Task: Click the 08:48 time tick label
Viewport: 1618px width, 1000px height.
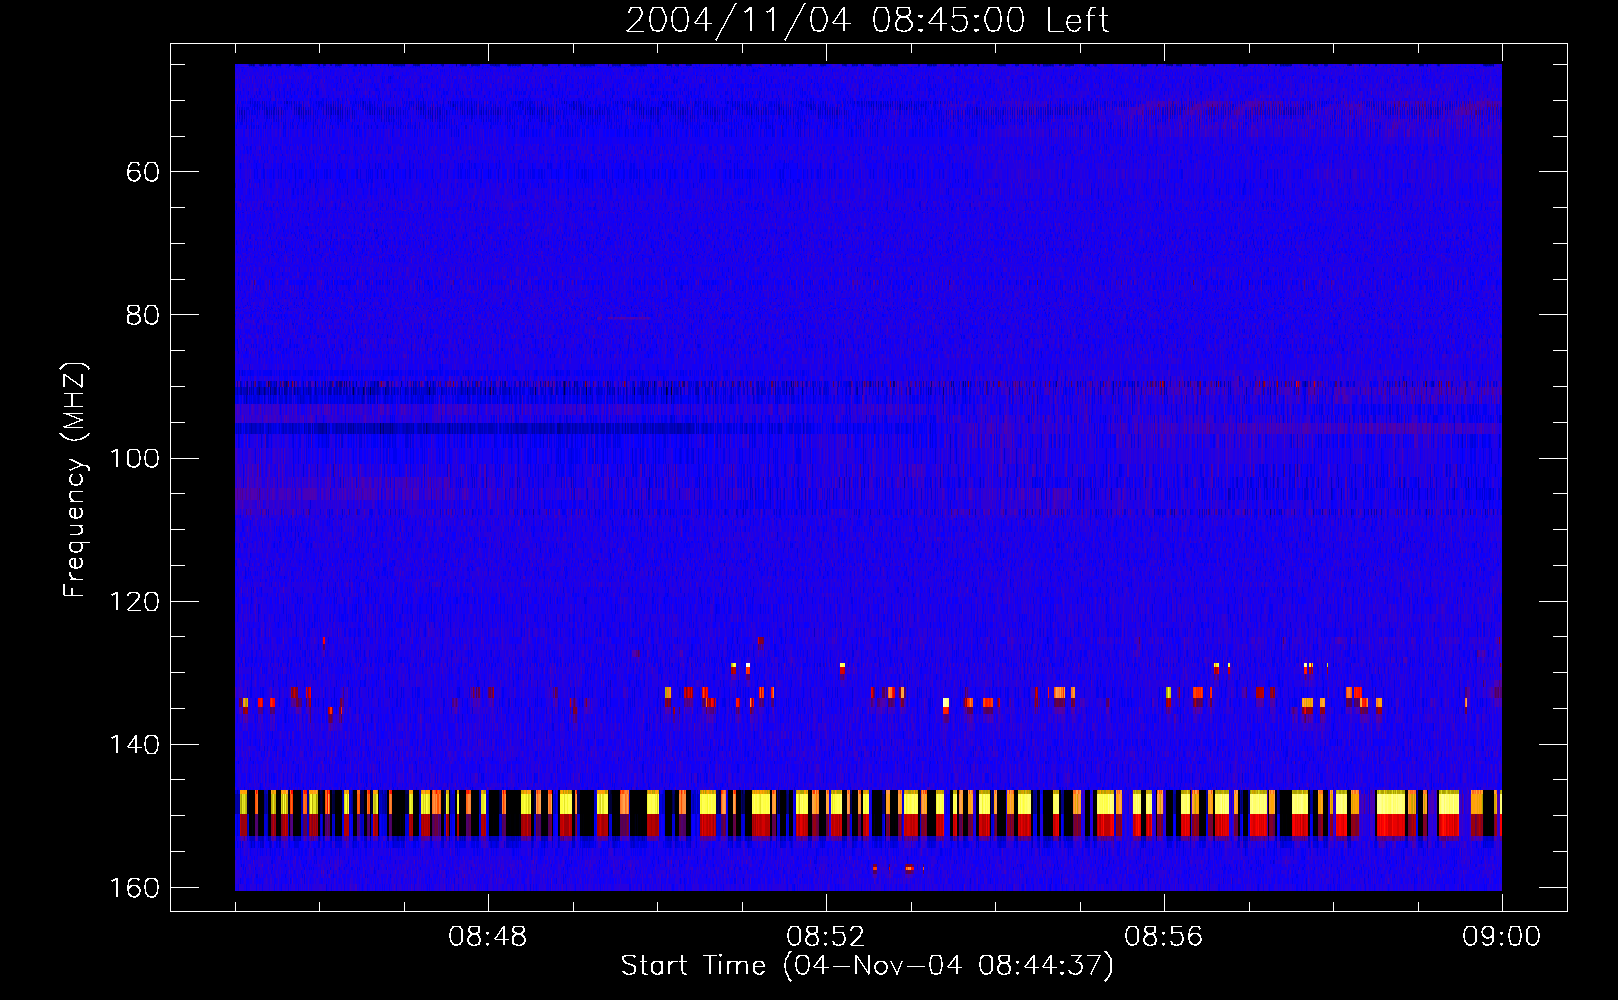Action: (x=488, y=937)
